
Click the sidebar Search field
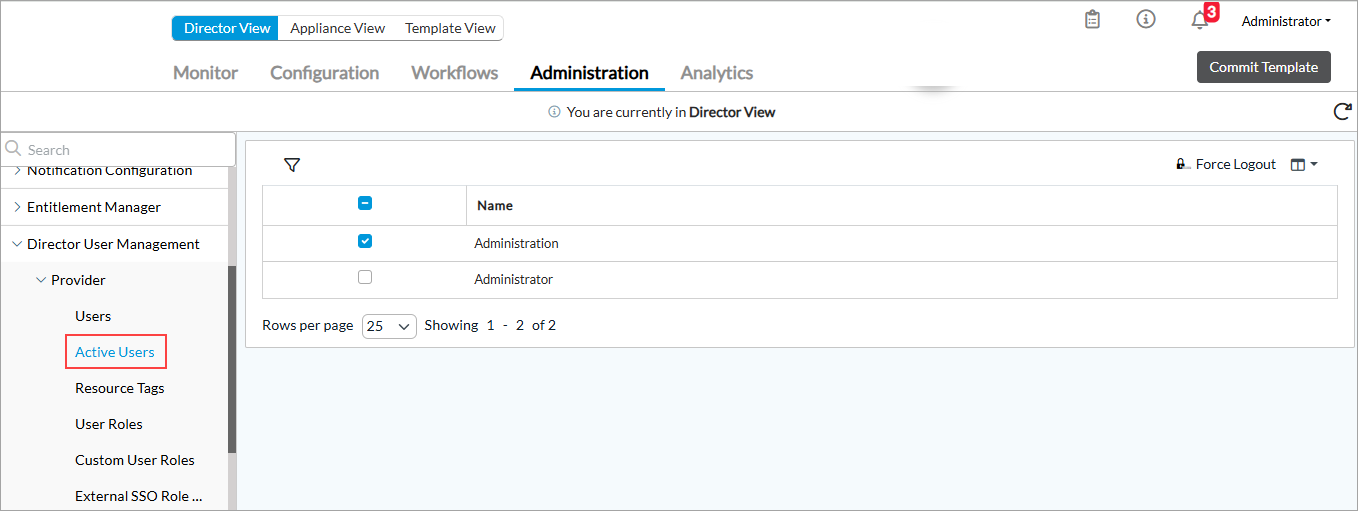tap(125, 150)
